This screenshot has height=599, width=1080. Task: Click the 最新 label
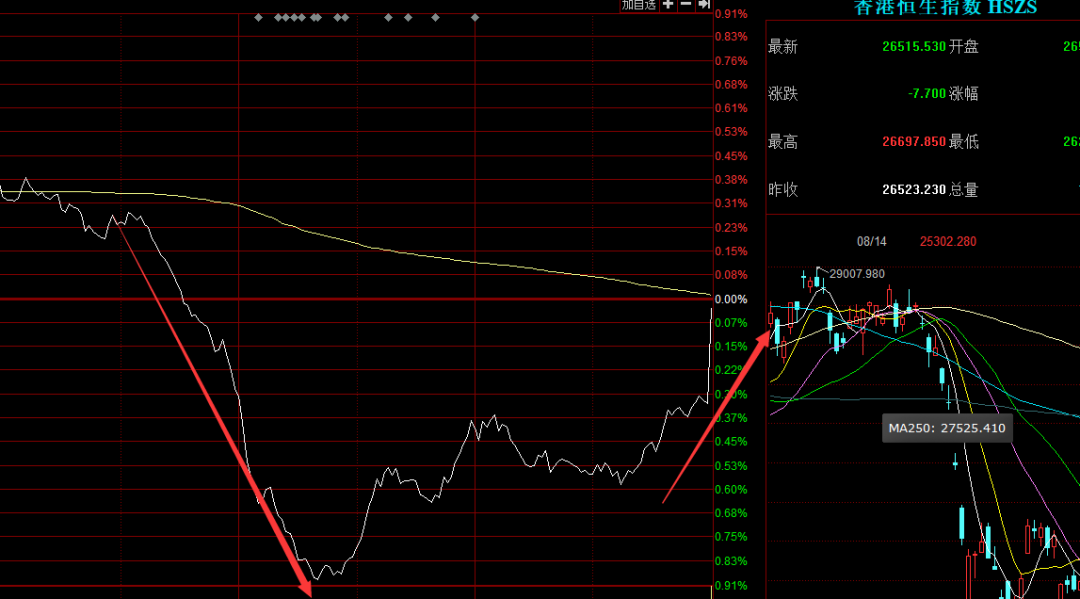[x=783, y=47]
